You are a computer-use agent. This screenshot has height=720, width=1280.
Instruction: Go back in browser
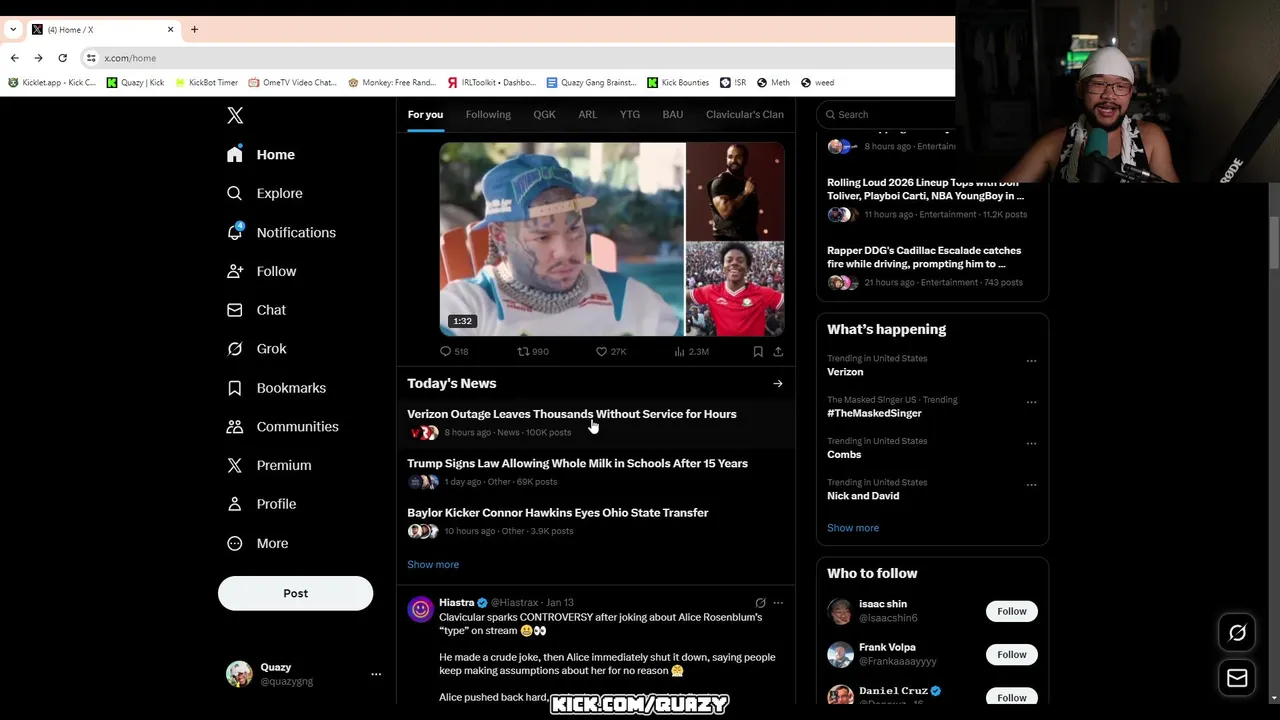pos(14,58)
